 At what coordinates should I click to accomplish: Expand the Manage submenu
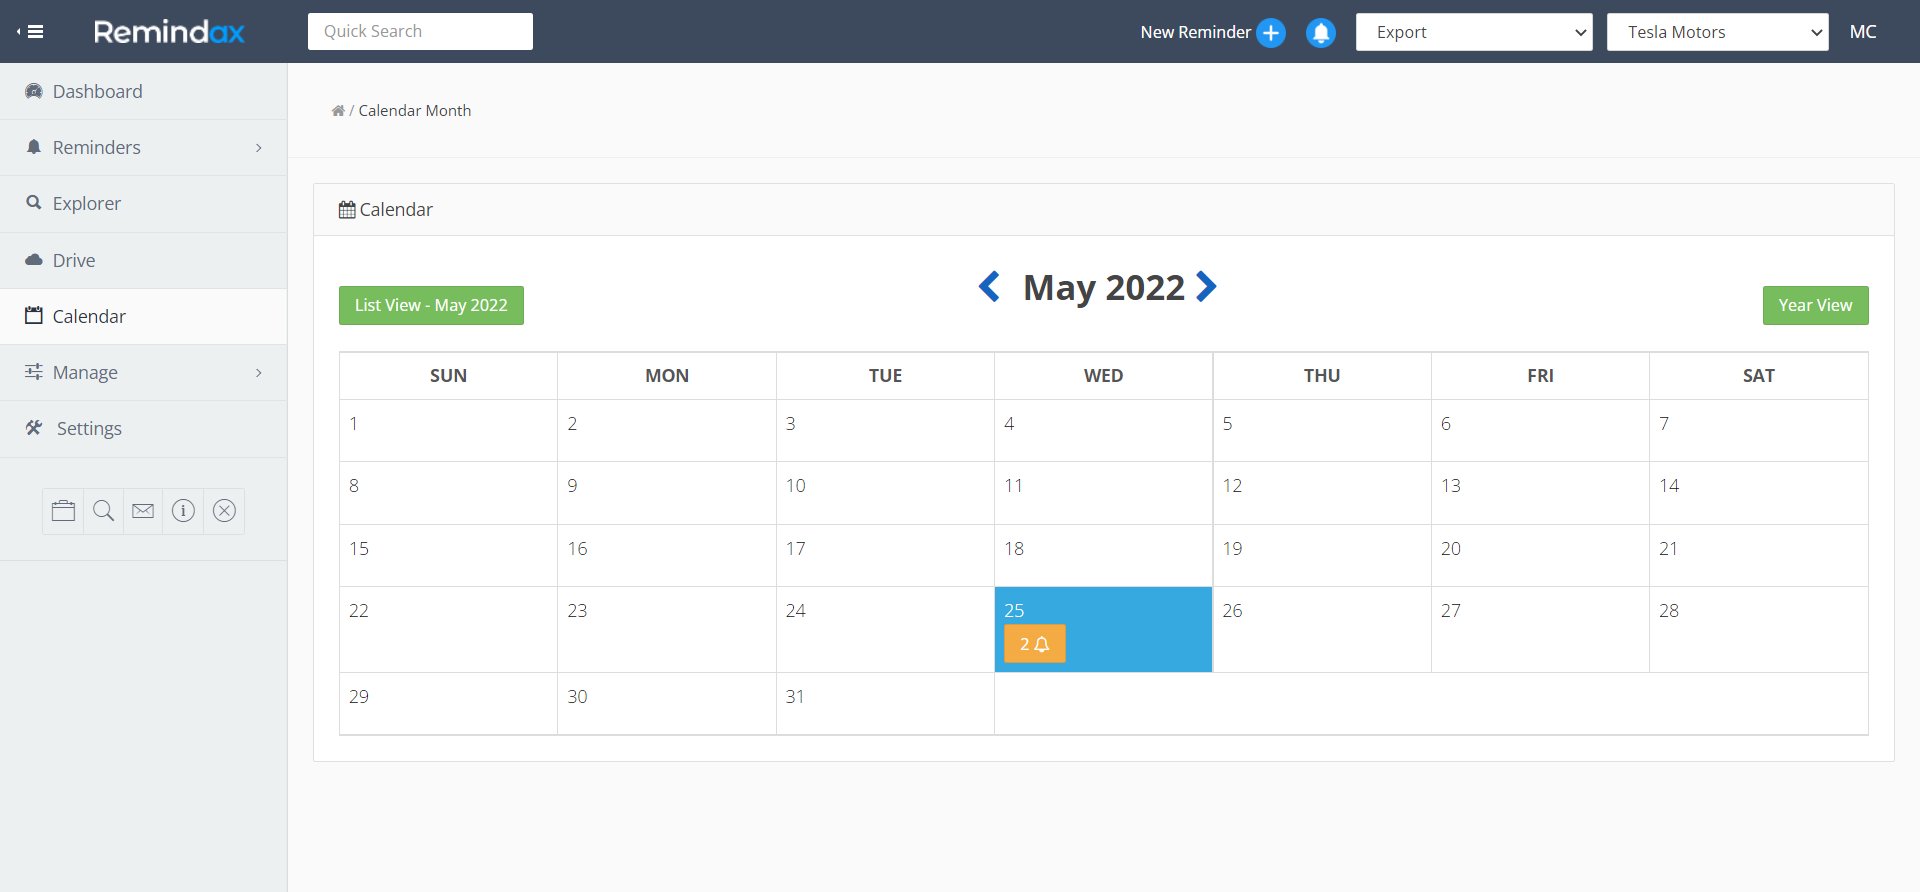click(x=143, y=373)
